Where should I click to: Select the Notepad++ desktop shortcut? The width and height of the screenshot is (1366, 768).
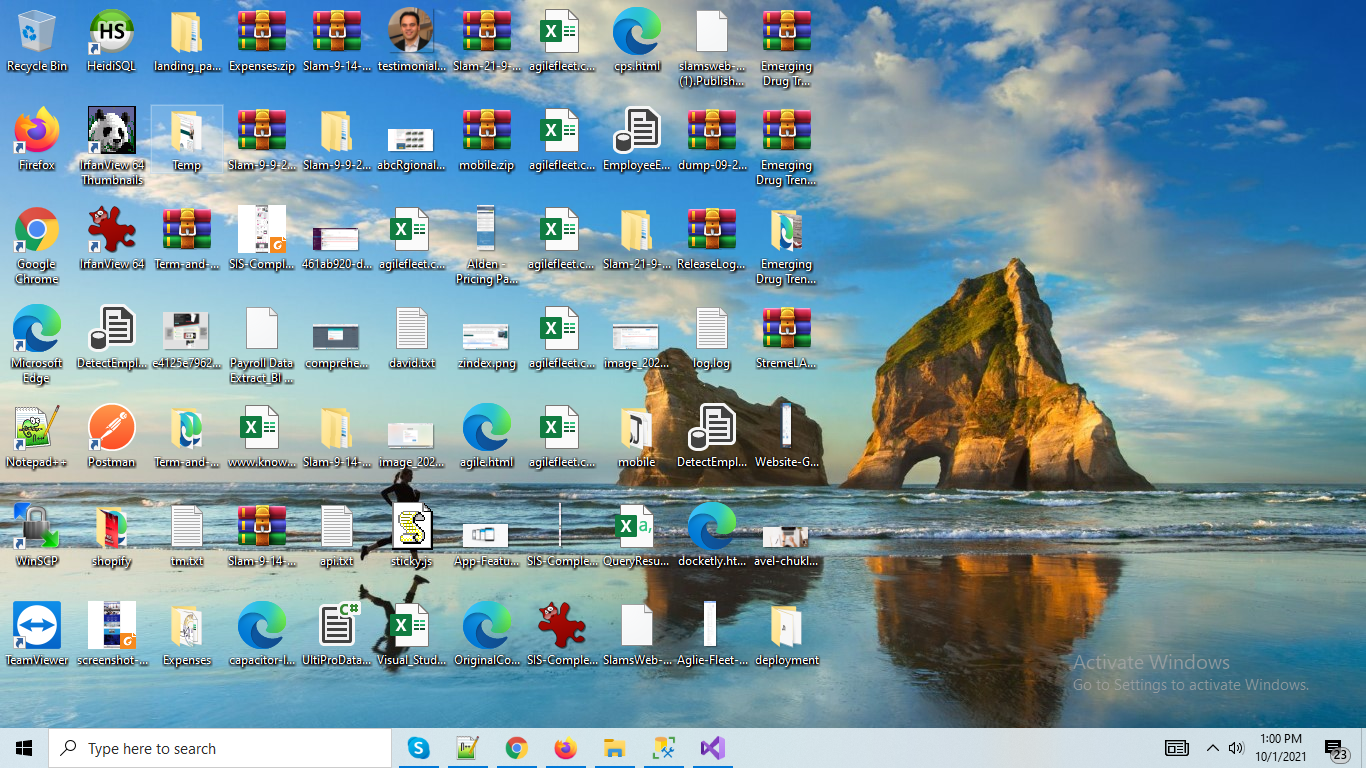(37, 428)
